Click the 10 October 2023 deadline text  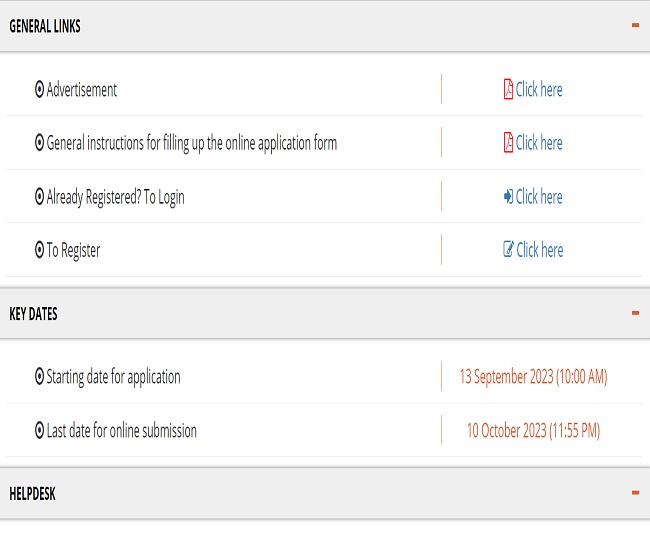[533, 431]
